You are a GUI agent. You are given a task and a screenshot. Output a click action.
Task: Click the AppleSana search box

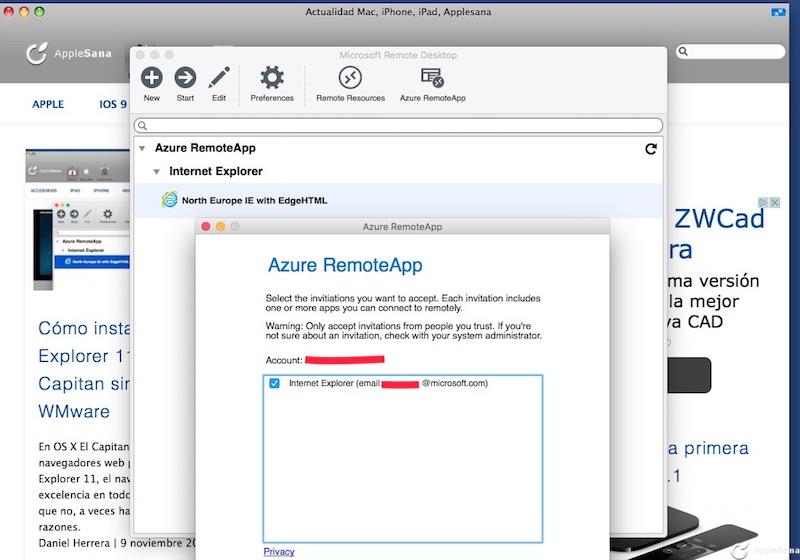pos(730,52)
